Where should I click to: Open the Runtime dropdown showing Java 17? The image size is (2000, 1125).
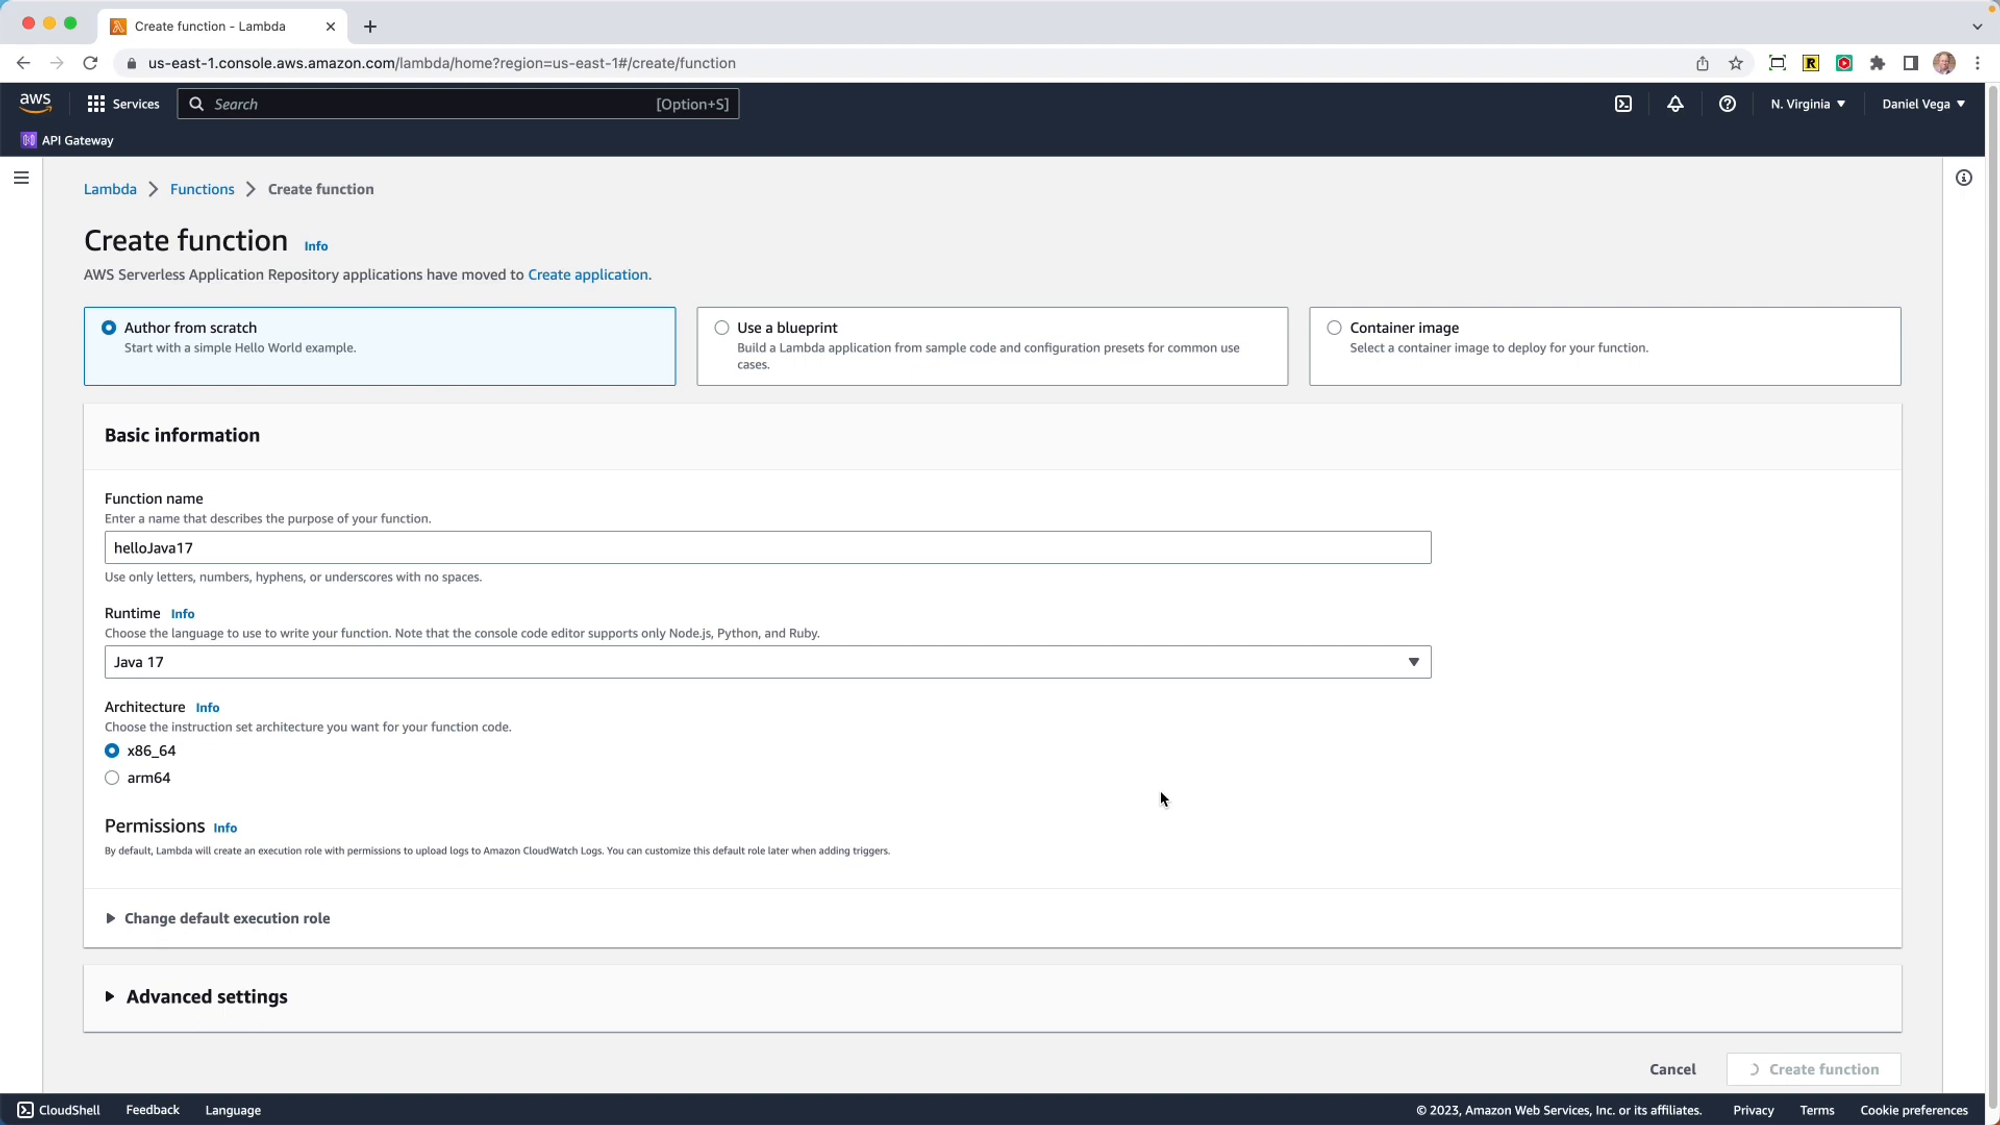767,662
